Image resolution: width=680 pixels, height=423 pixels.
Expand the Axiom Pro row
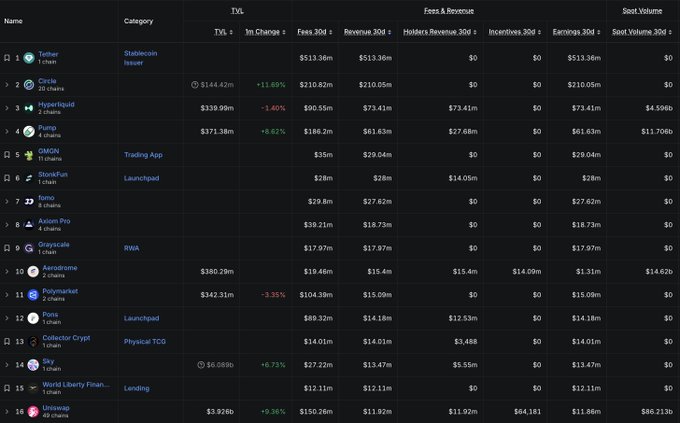[x=7, y=225]
